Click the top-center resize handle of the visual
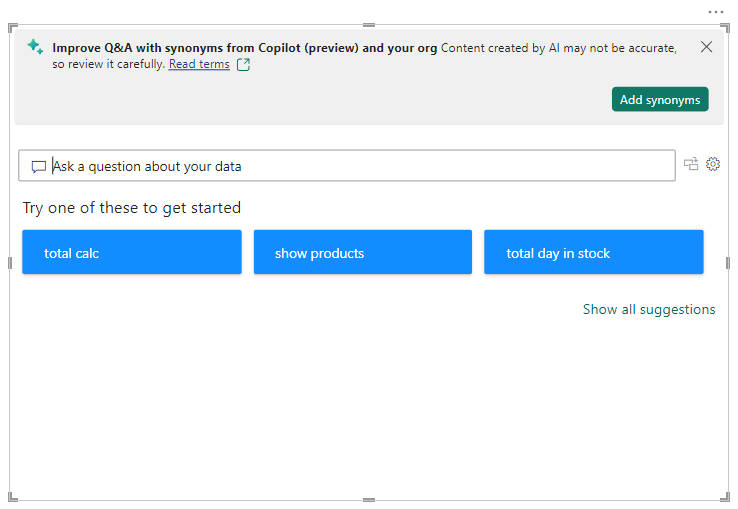 point(369,25)
